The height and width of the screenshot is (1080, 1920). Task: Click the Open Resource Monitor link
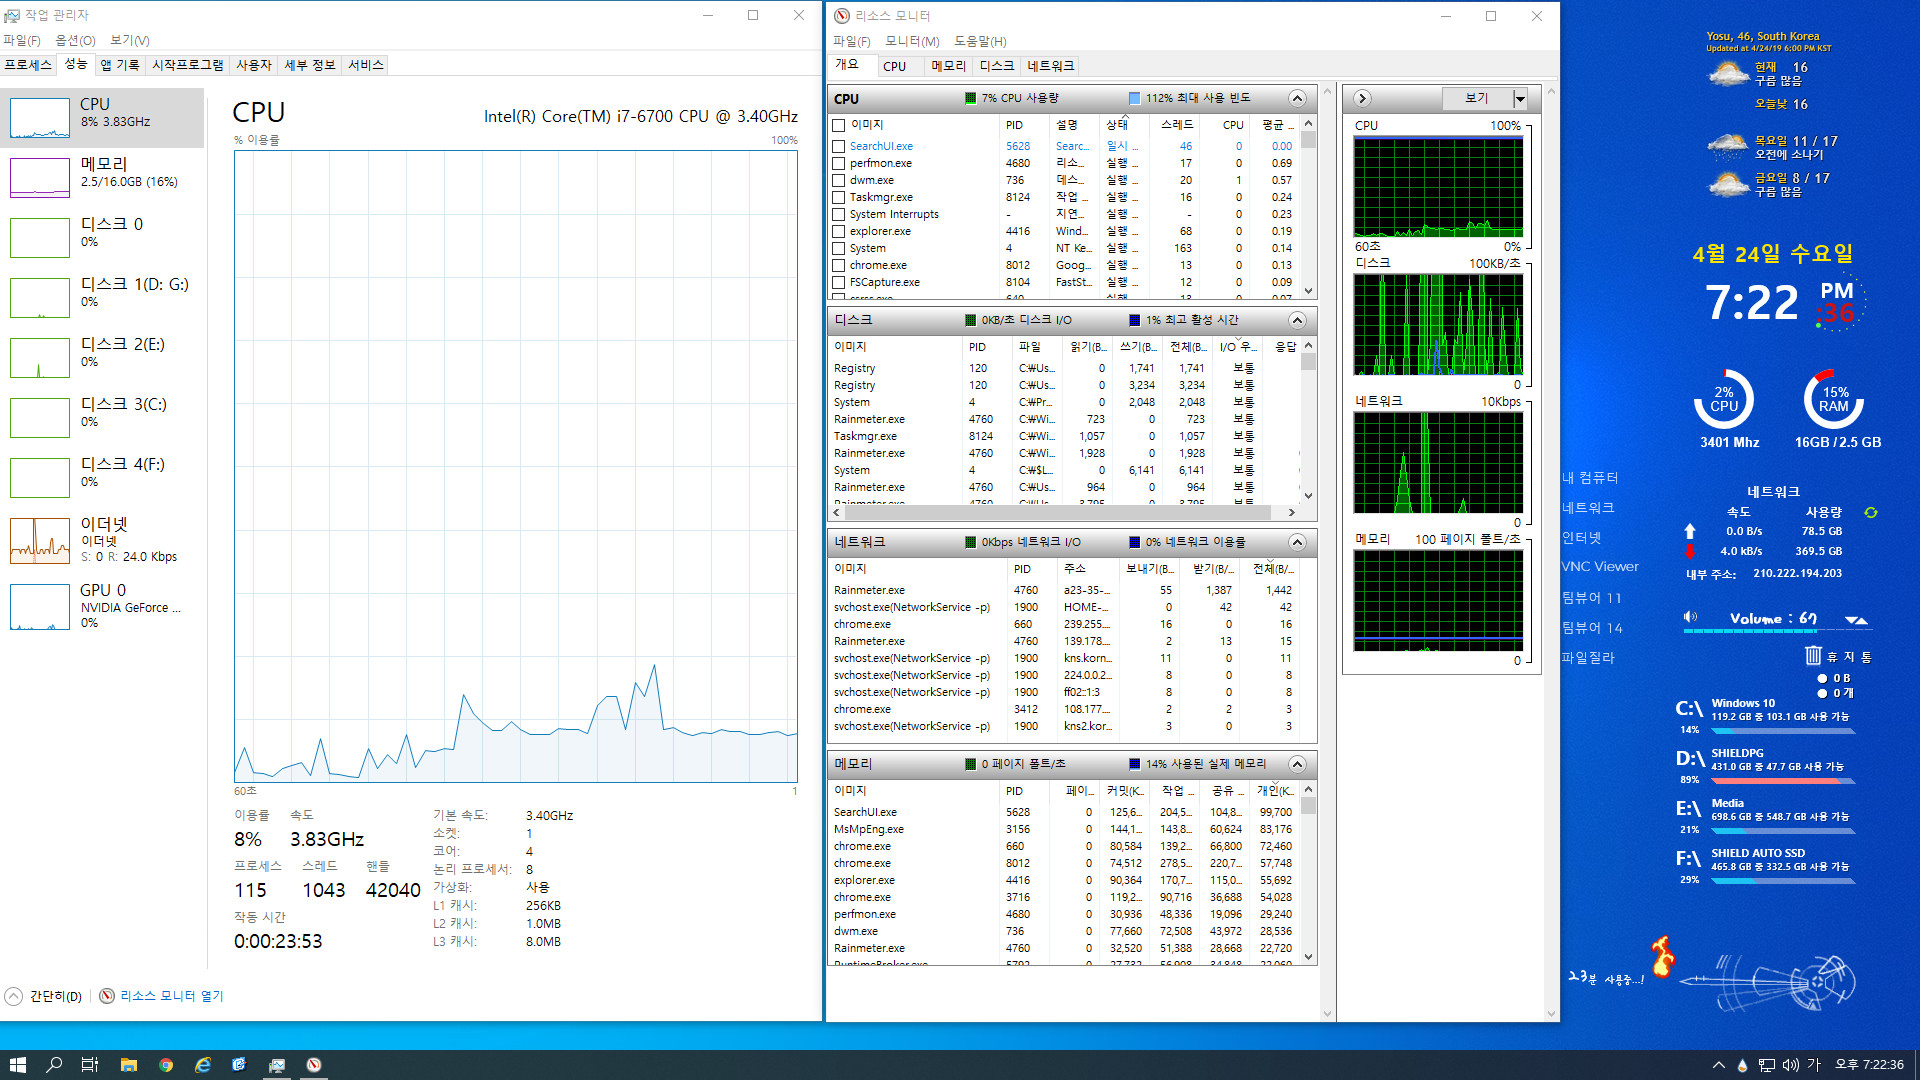pos(172,996)
